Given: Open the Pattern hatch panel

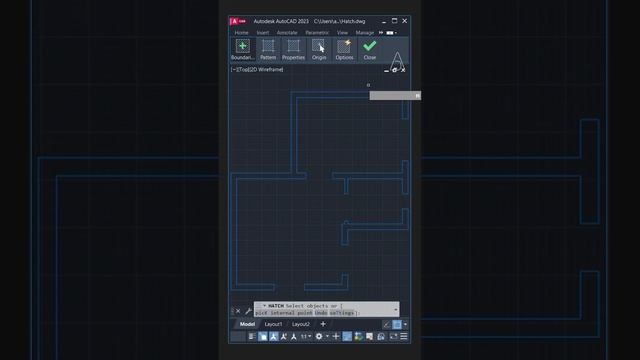Looking at the screenshot, I should (x=268, y=50).
